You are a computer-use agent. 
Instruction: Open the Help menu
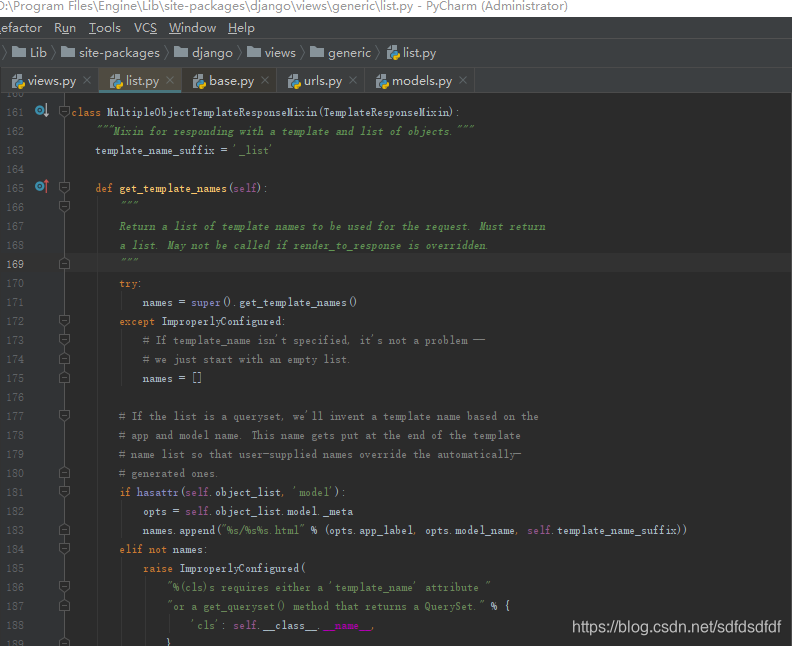click(241, 28)
